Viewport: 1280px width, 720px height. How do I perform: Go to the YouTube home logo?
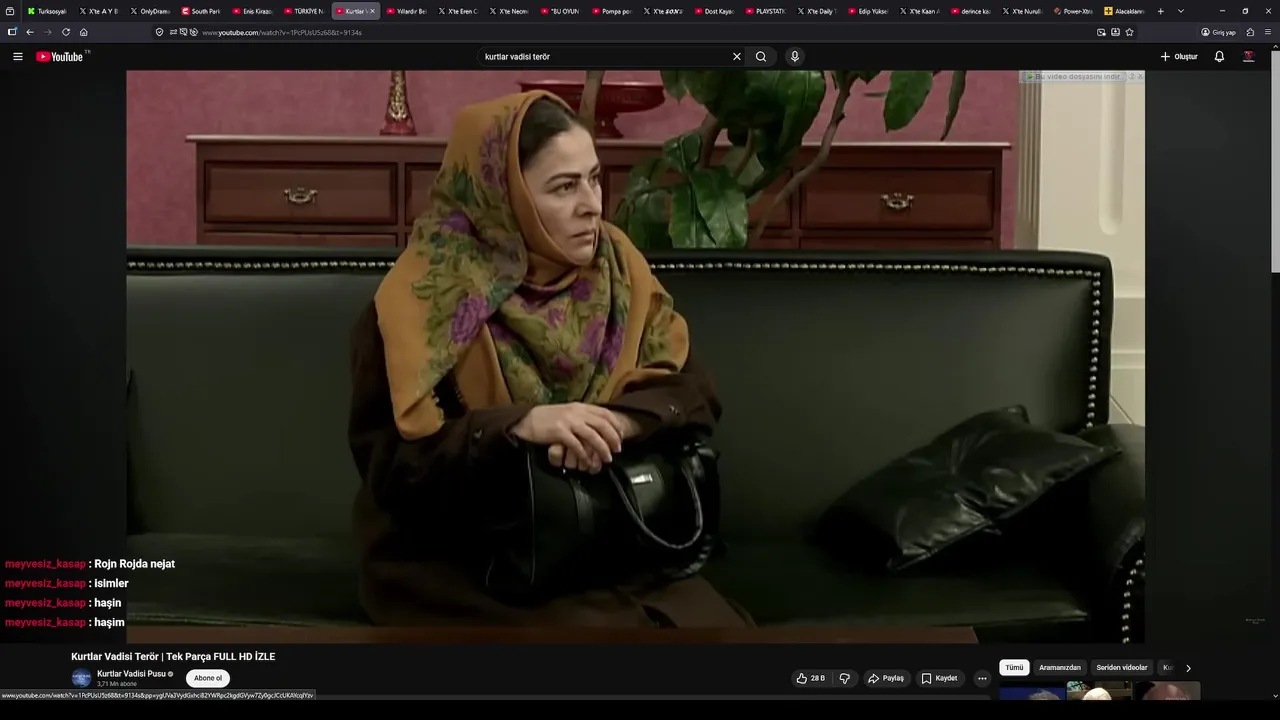tap(62, 57)
